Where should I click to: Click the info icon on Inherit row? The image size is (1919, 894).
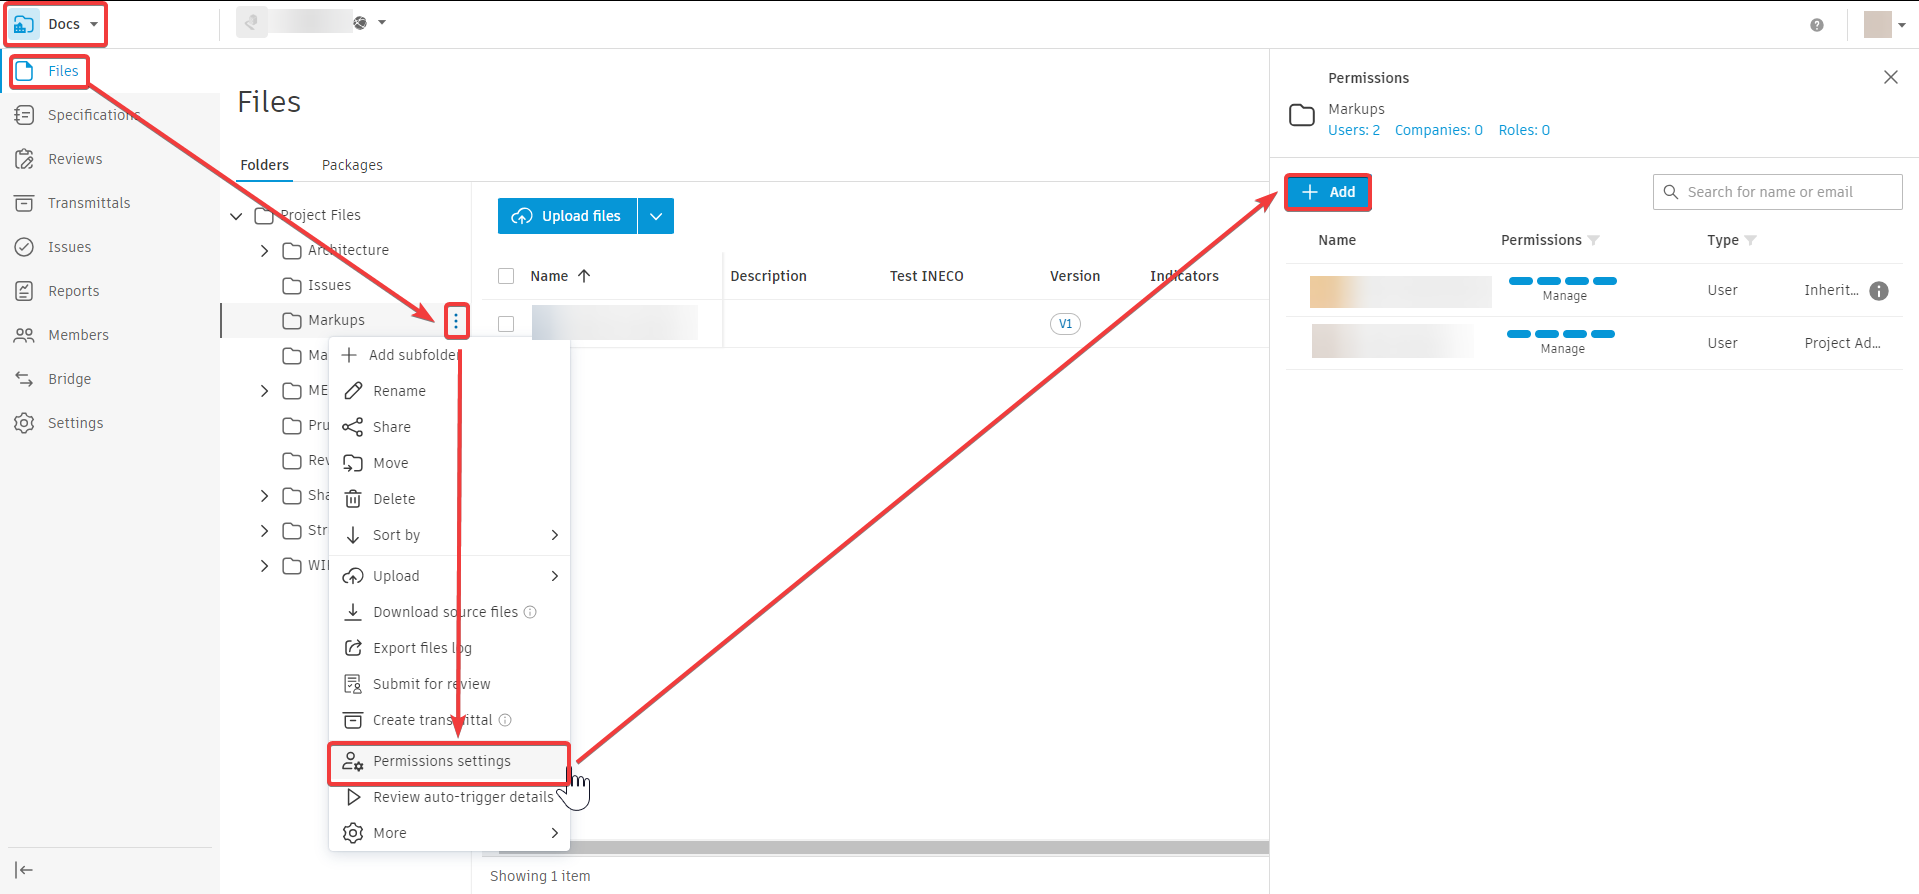pyautogui.click(x=1879, y=291)
